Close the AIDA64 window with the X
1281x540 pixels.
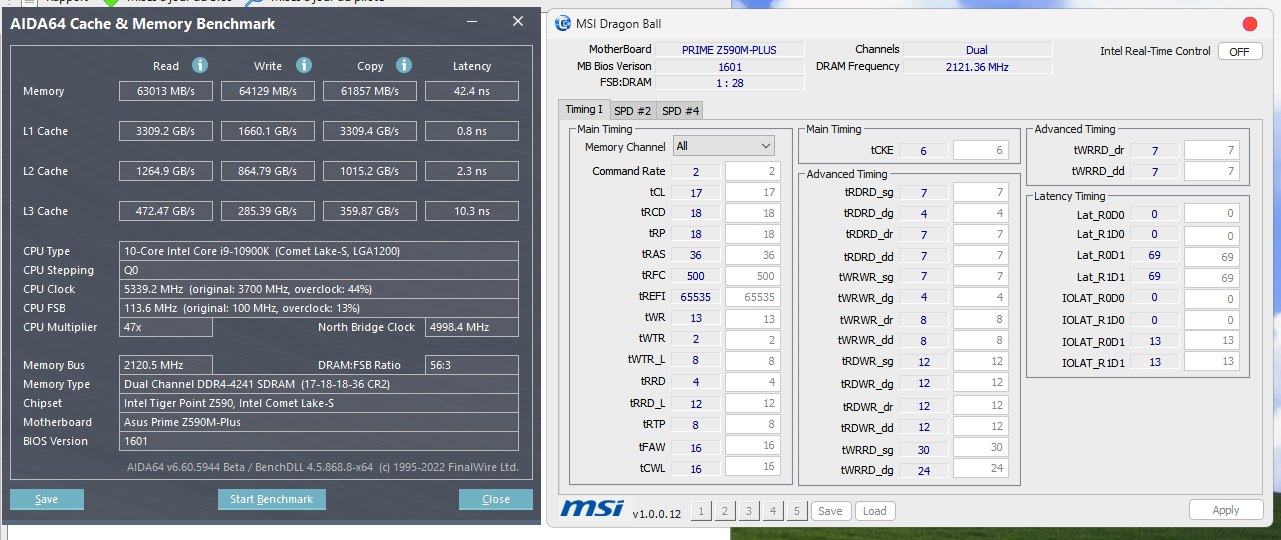click(517, 22)
